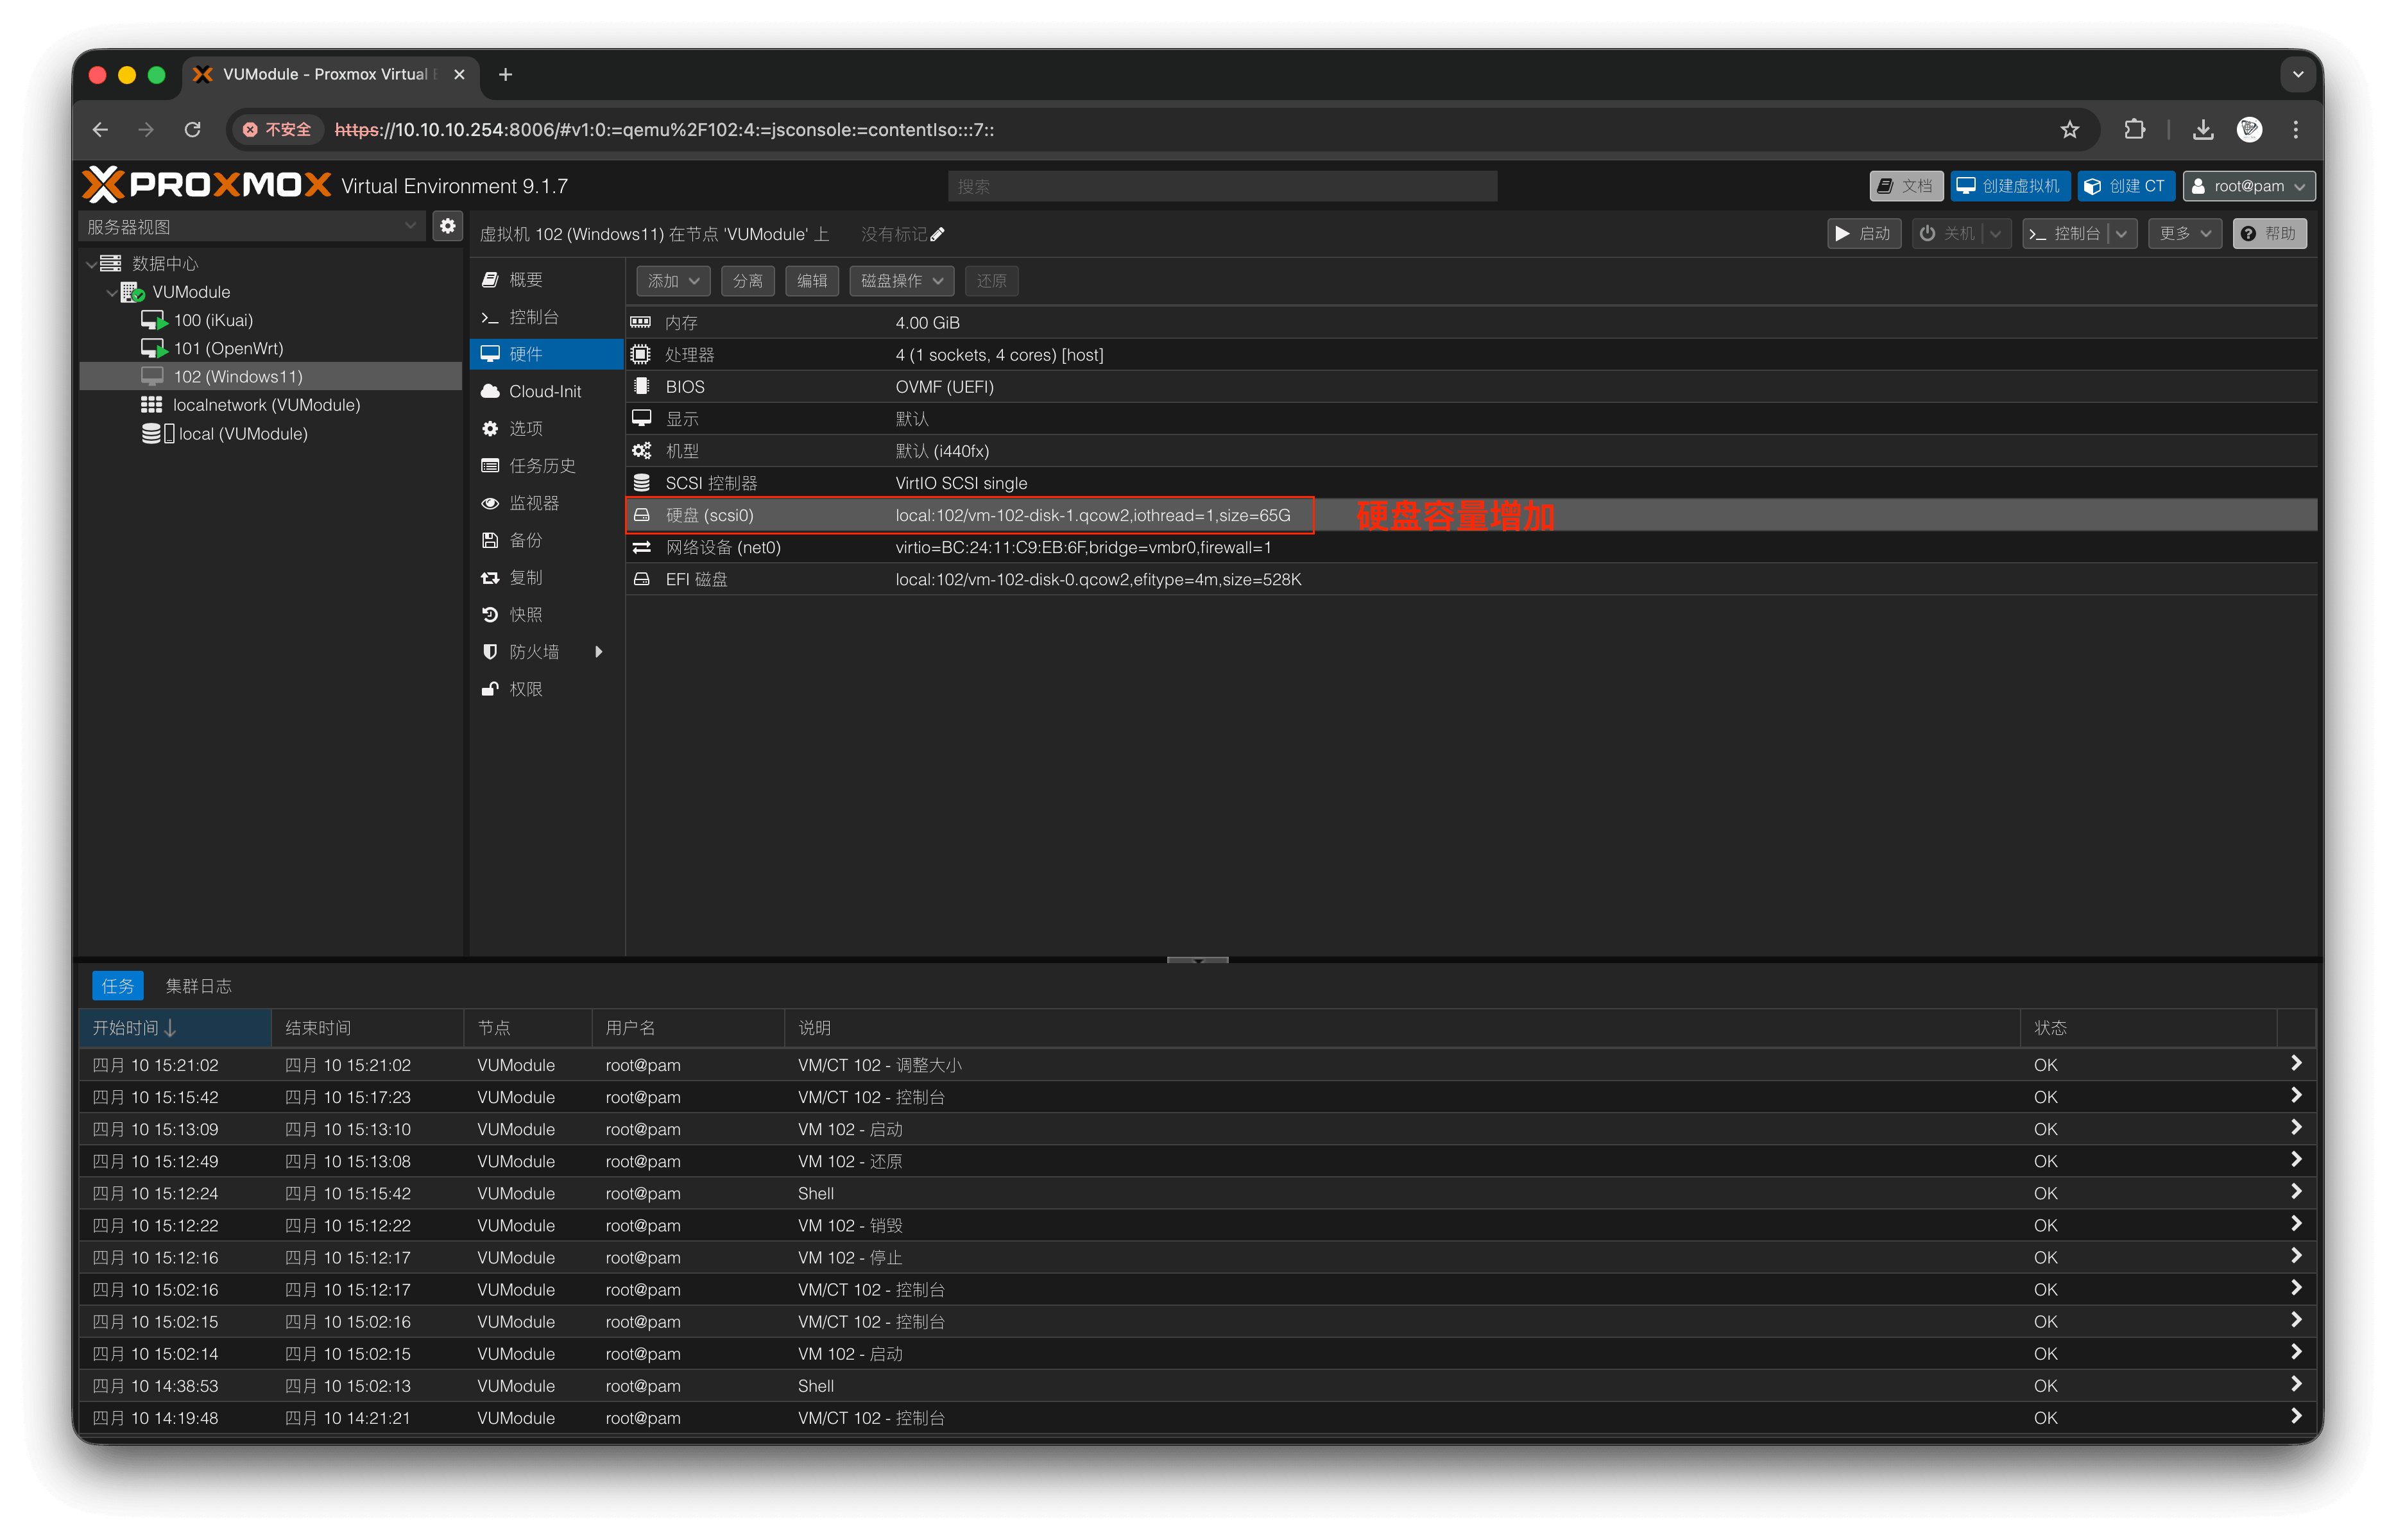Collapse the bottom task log panel

(x=1197, y=959)
